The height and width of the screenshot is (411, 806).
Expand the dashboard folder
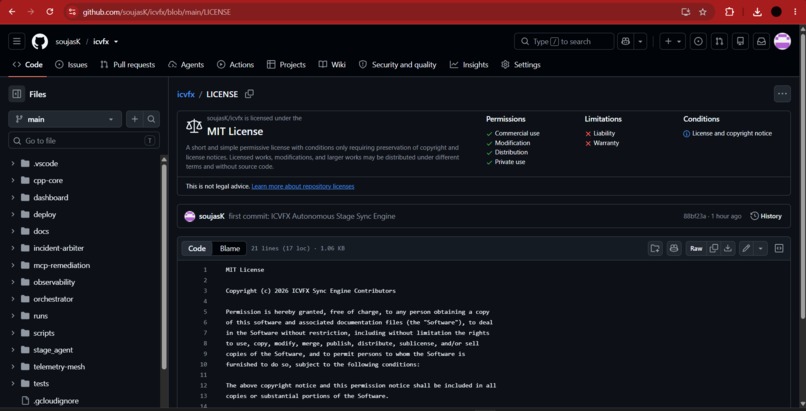click(x=12, y=197)
